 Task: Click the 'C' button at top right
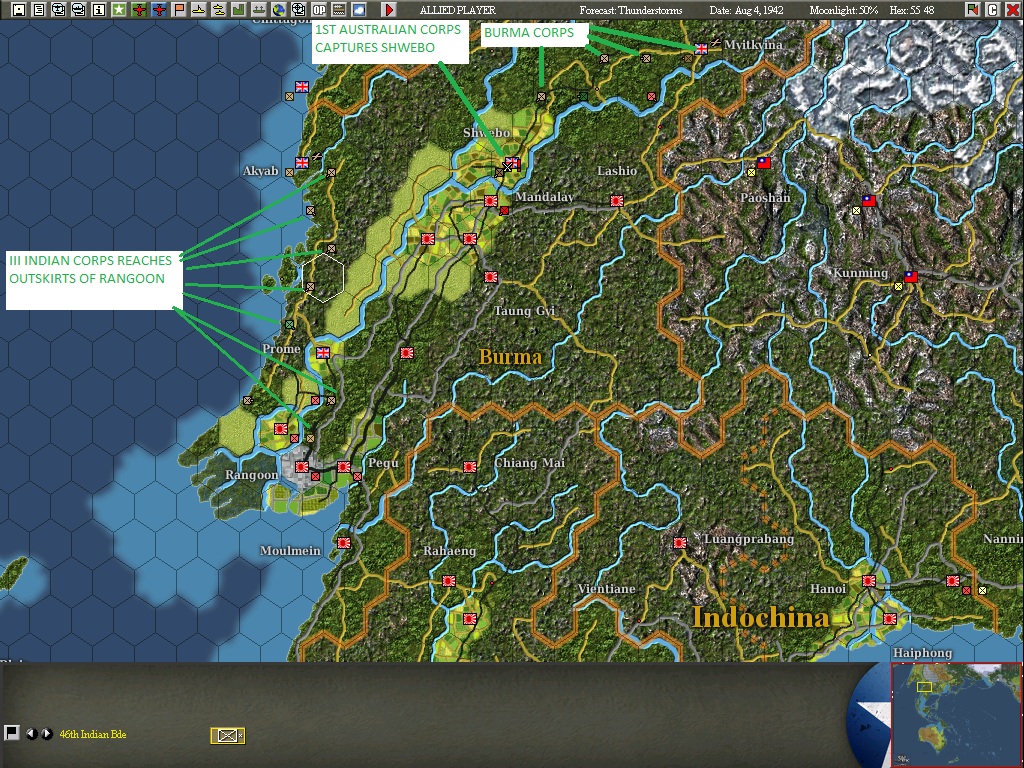(993, 9)
